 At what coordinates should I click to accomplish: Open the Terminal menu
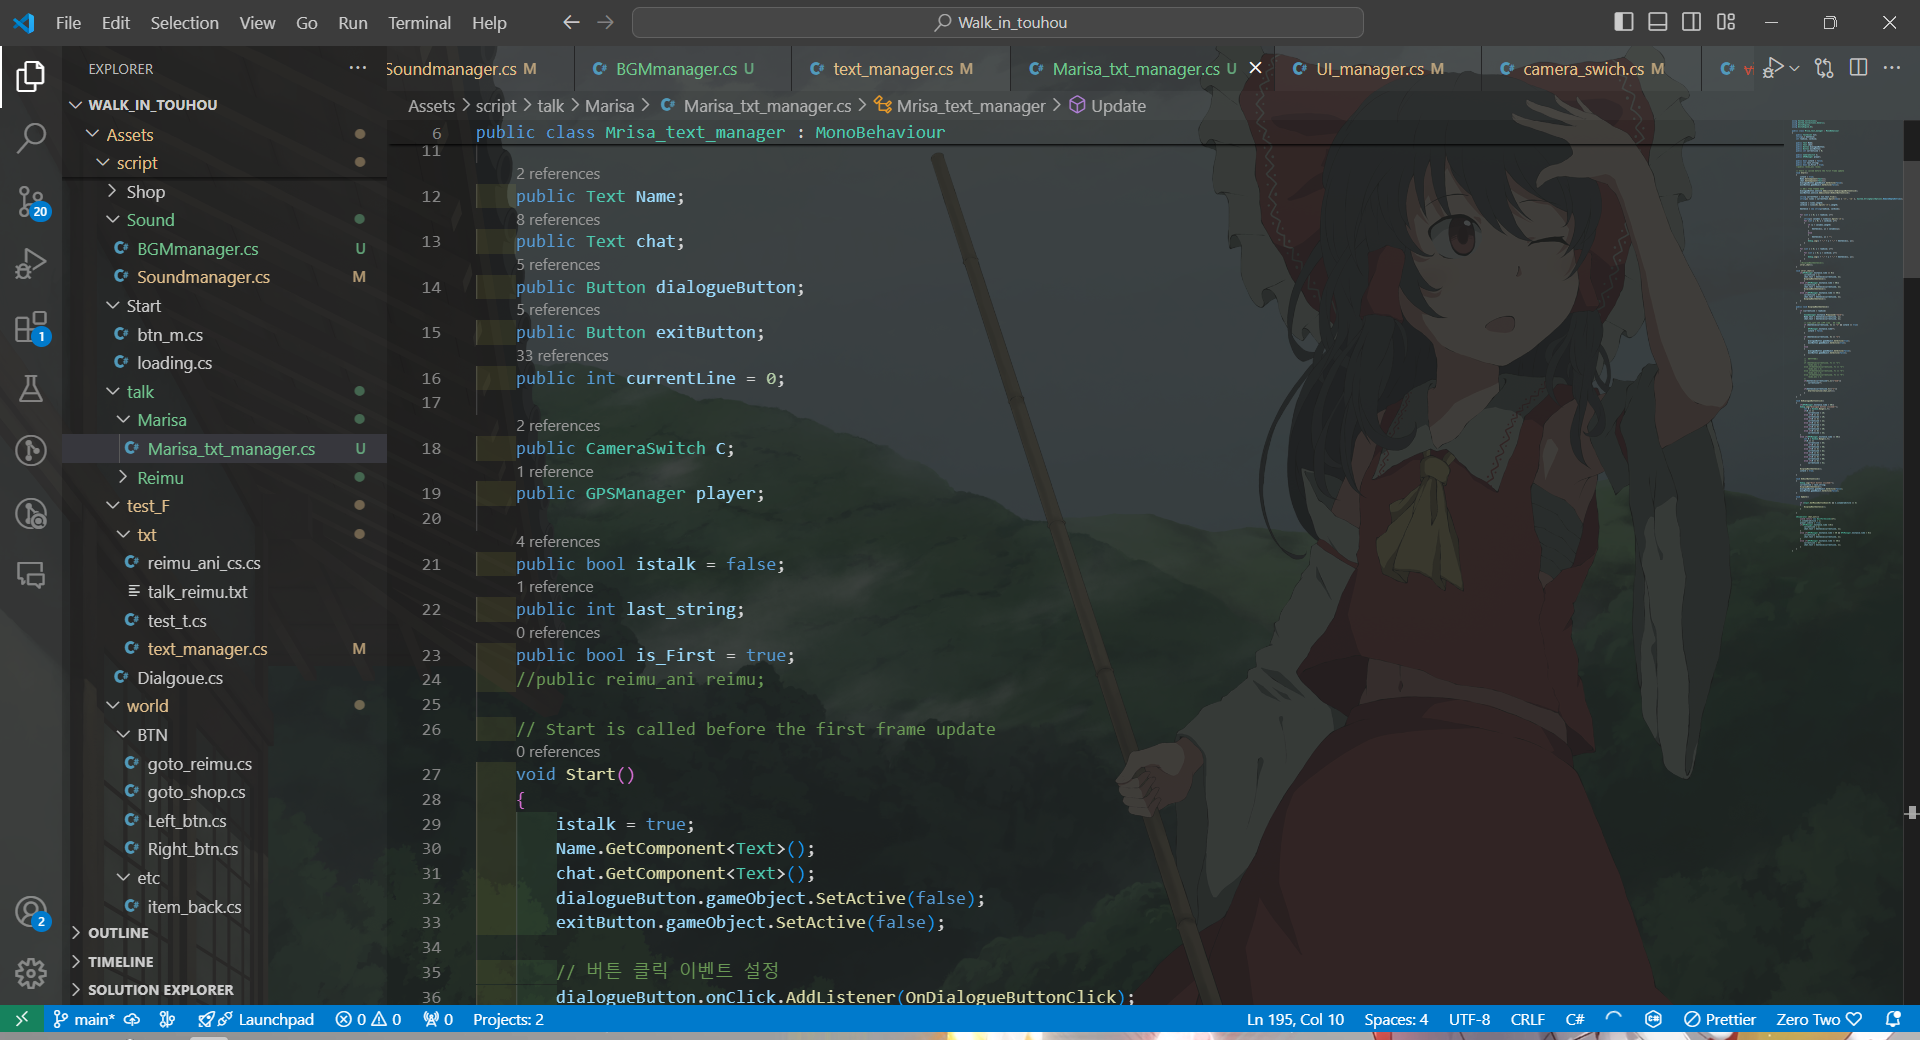(x=419, y=22)
